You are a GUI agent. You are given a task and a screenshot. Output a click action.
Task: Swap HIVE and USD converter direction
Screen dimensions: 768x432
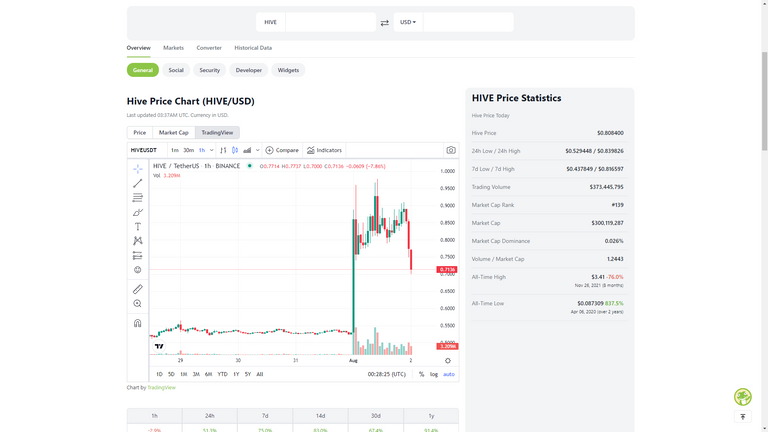pos(384,23)
